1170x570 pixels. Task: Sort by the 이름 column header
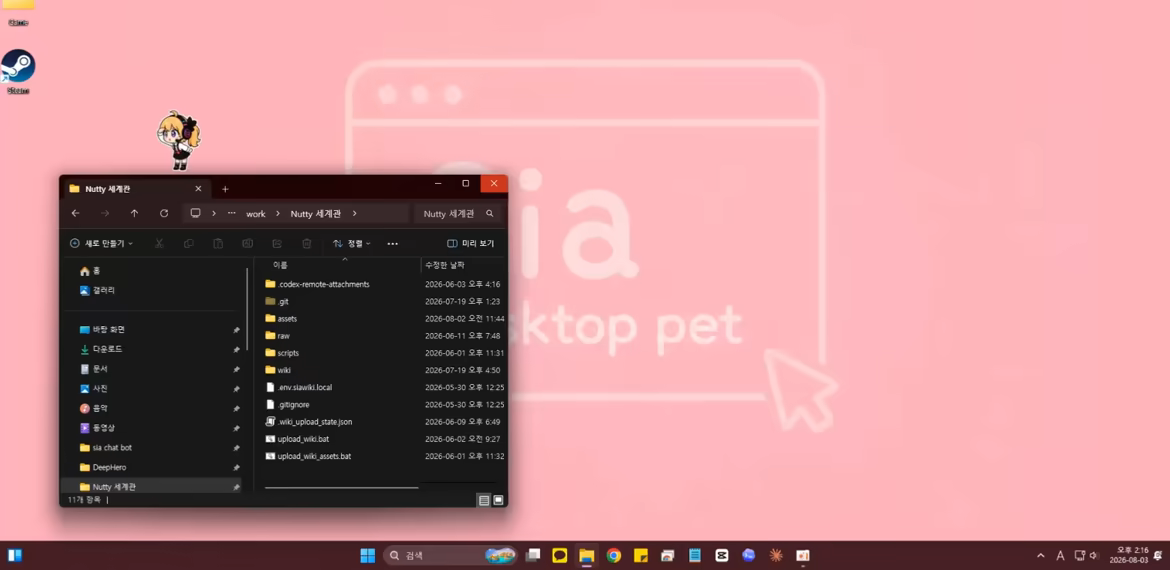[337, 265]
